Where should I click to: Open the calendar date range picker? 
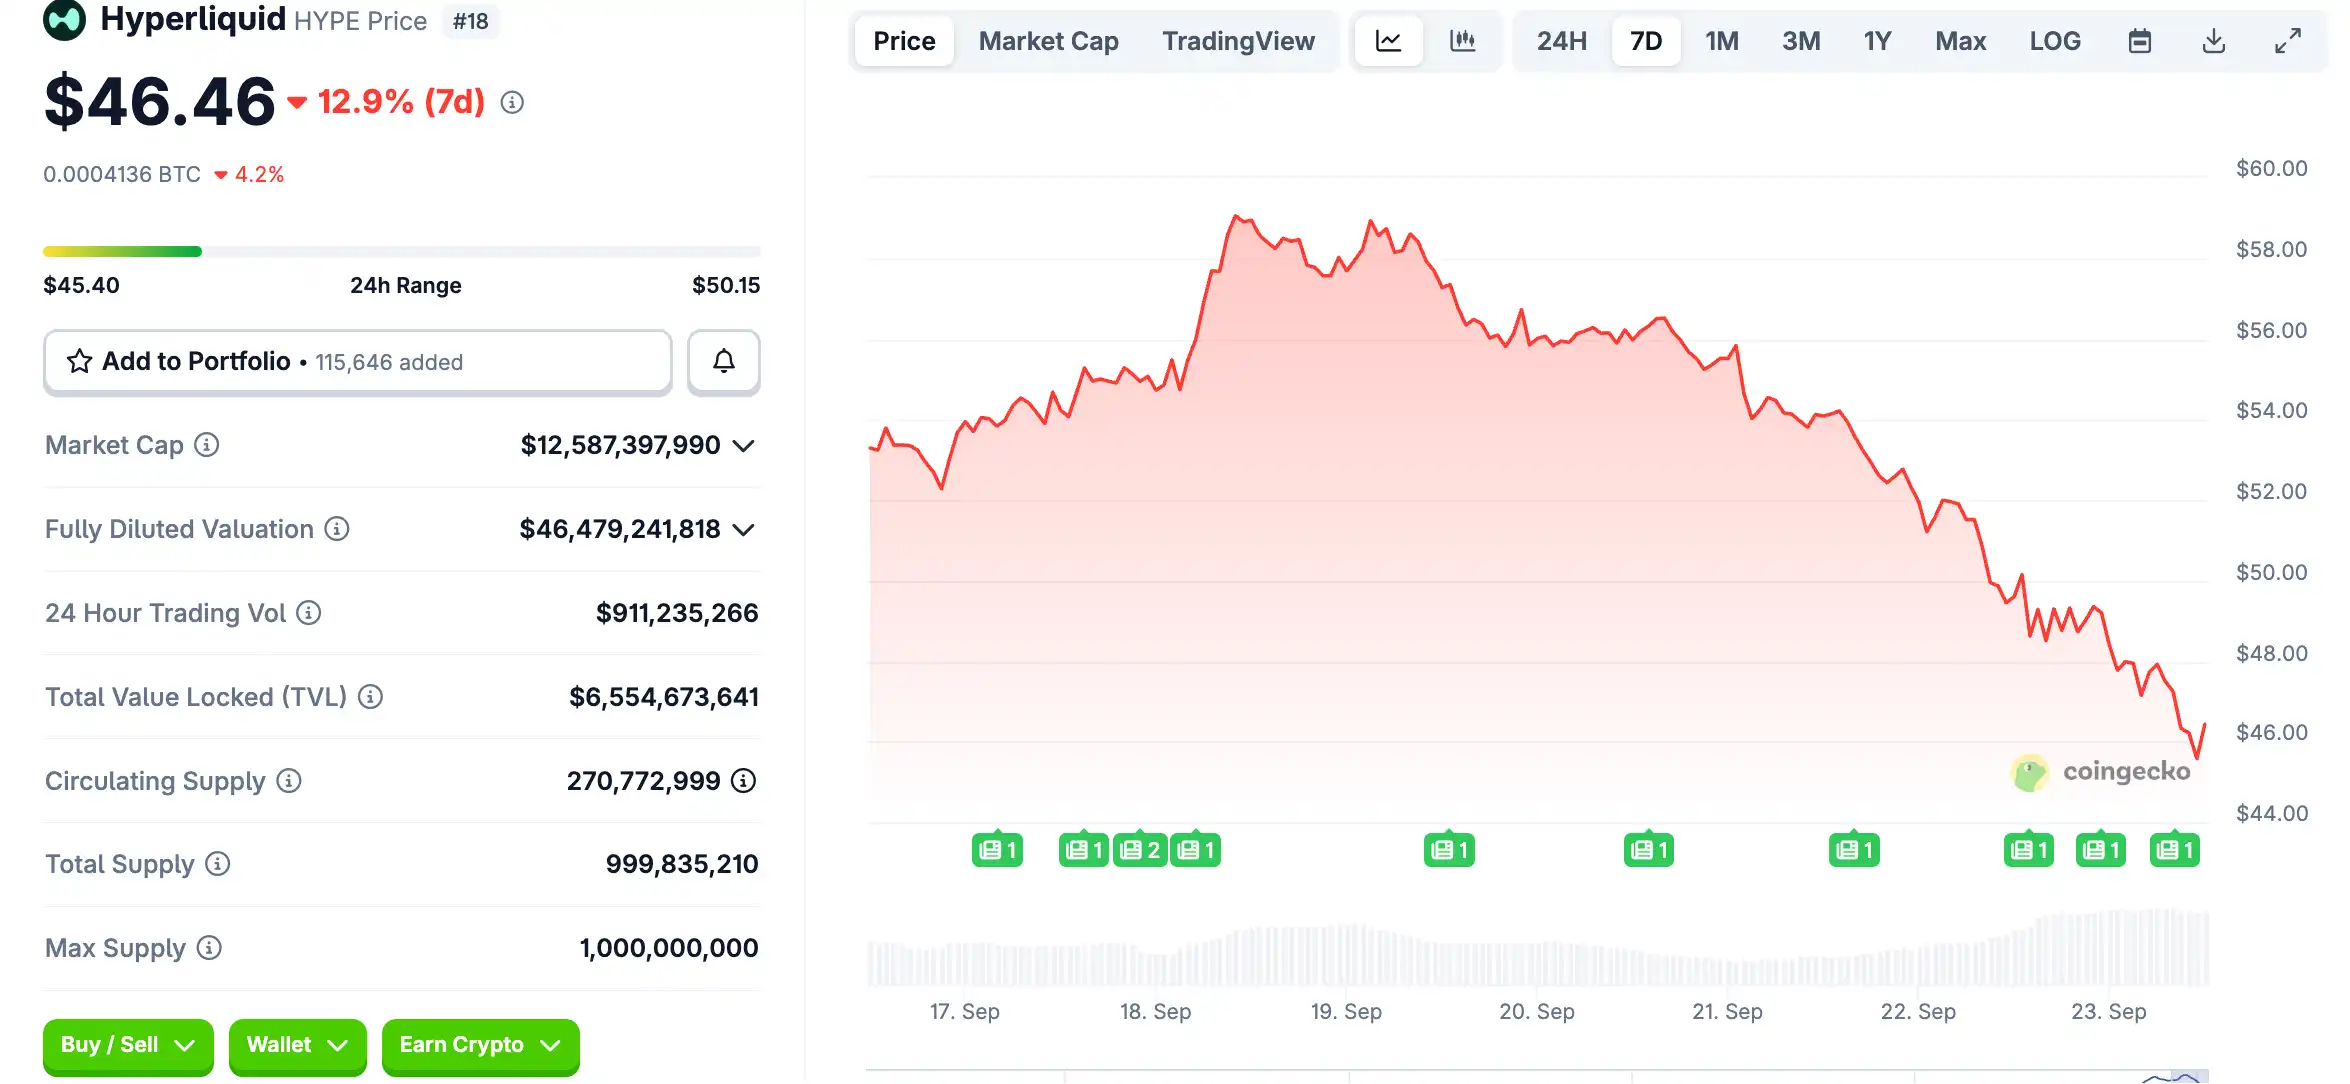coord(2139,41)
